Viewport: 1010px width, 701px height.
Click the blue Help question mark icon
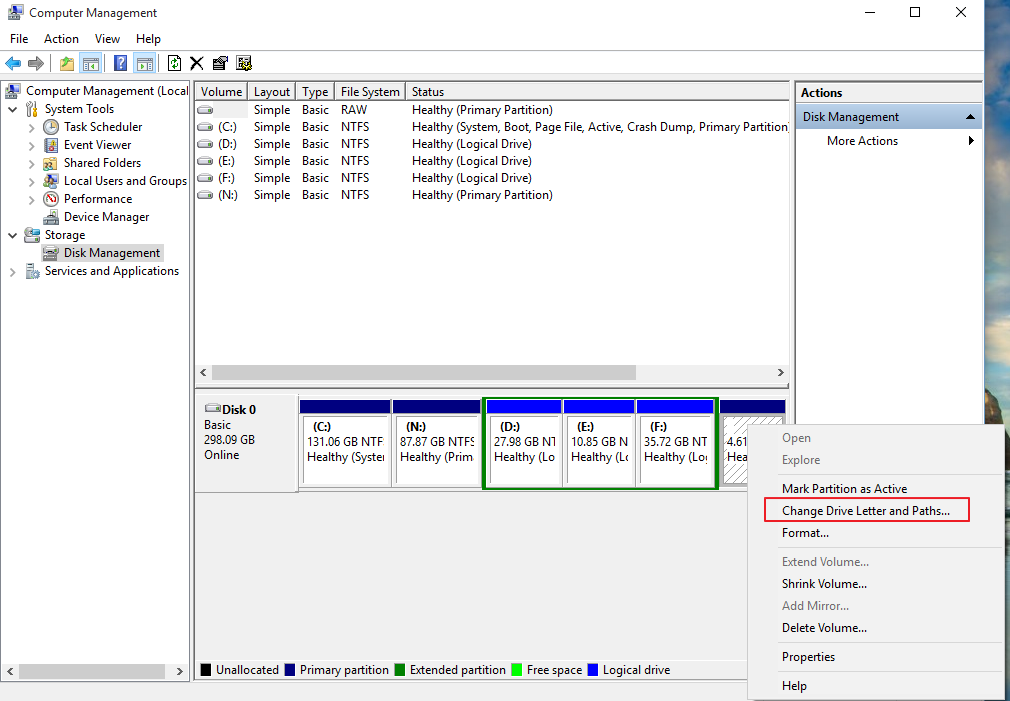(120, 63)
